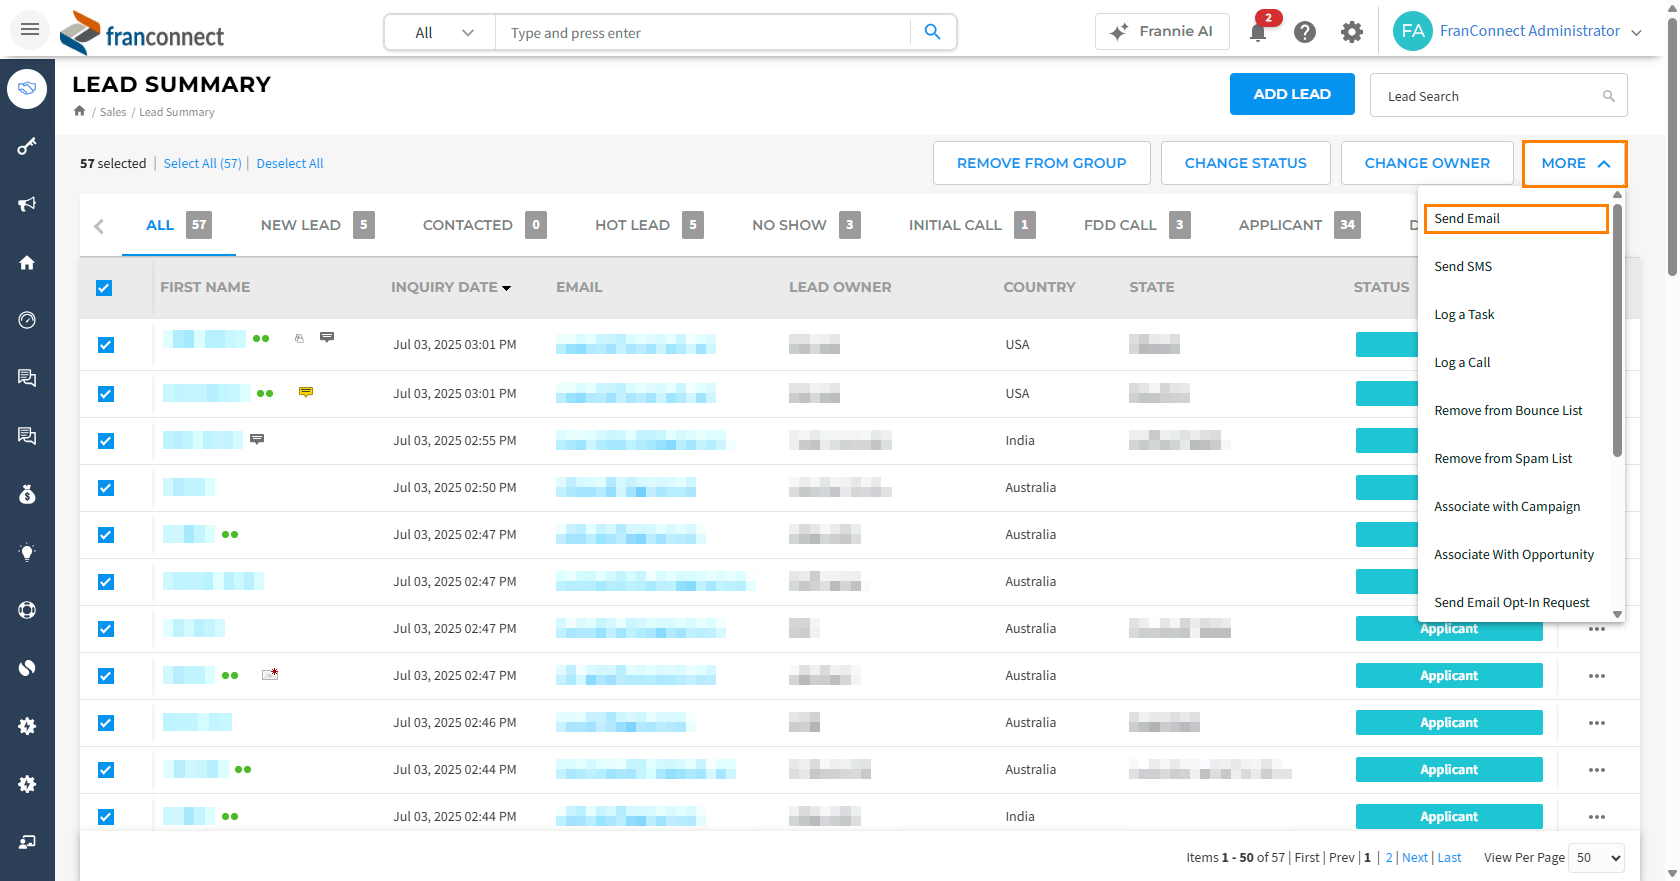Uncheck the lead from Jul 03, 2025 03:01 PM USA first row
Image resolution: width=1680 pixels, height=881 pixels.
point(106,345)
